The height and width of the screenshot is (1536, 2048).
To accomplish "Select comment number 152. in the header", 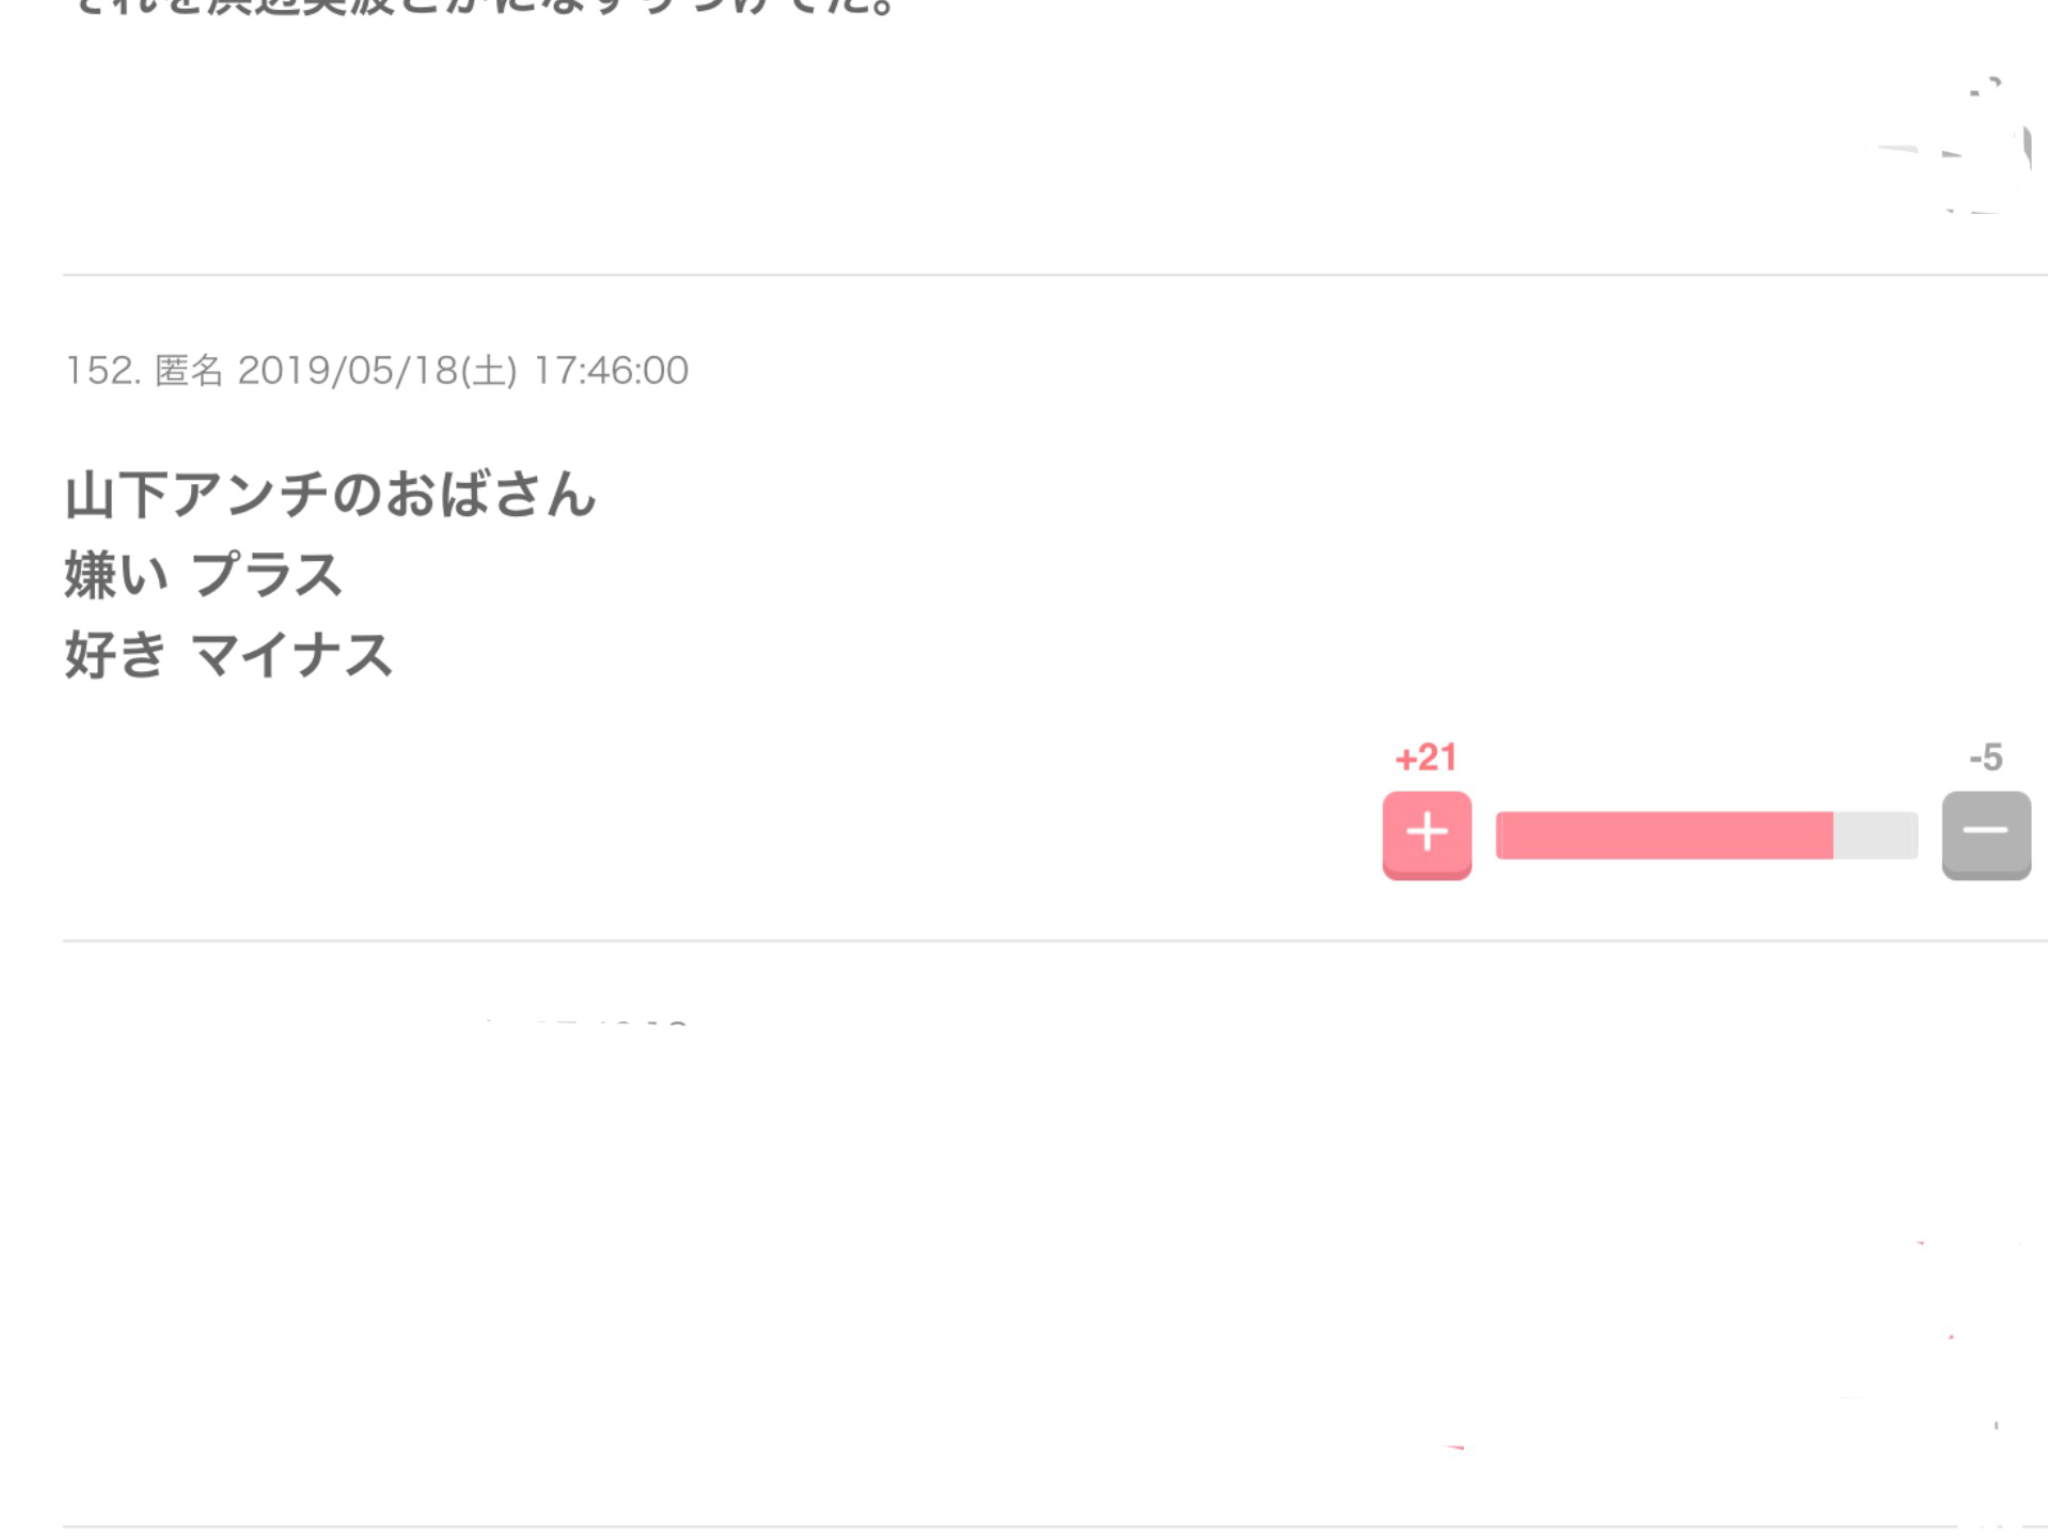I will (x=103, y=371).
